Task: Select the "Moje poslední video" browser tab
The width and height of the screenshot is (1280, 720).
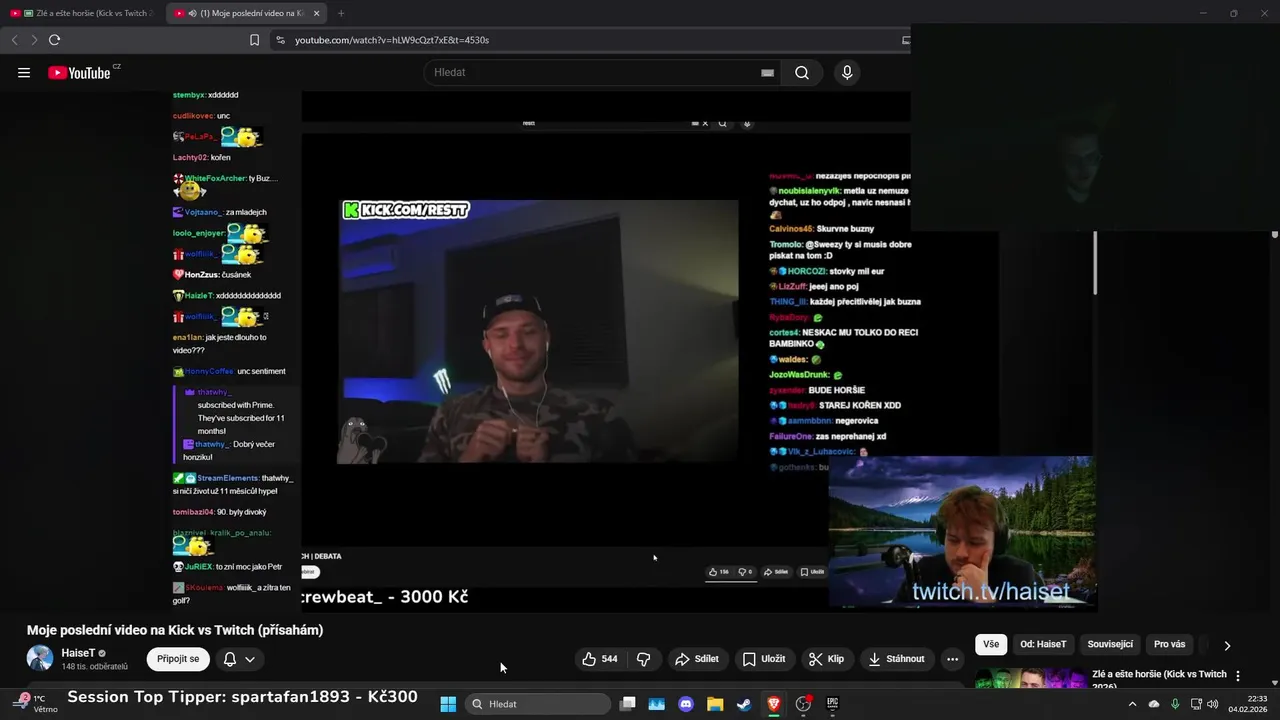Action: pyautogui.click(x=246, y=13)
